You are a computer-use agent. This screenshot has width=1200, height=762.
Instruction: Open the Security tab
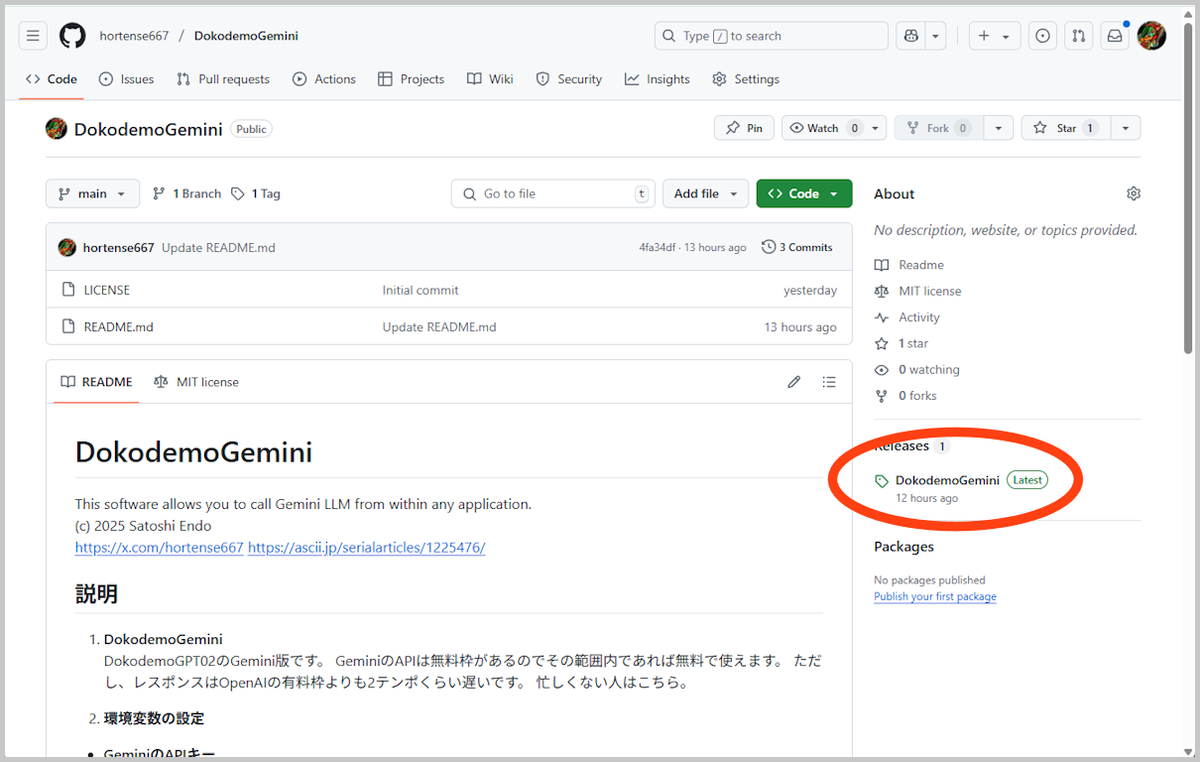click(569, 79)
